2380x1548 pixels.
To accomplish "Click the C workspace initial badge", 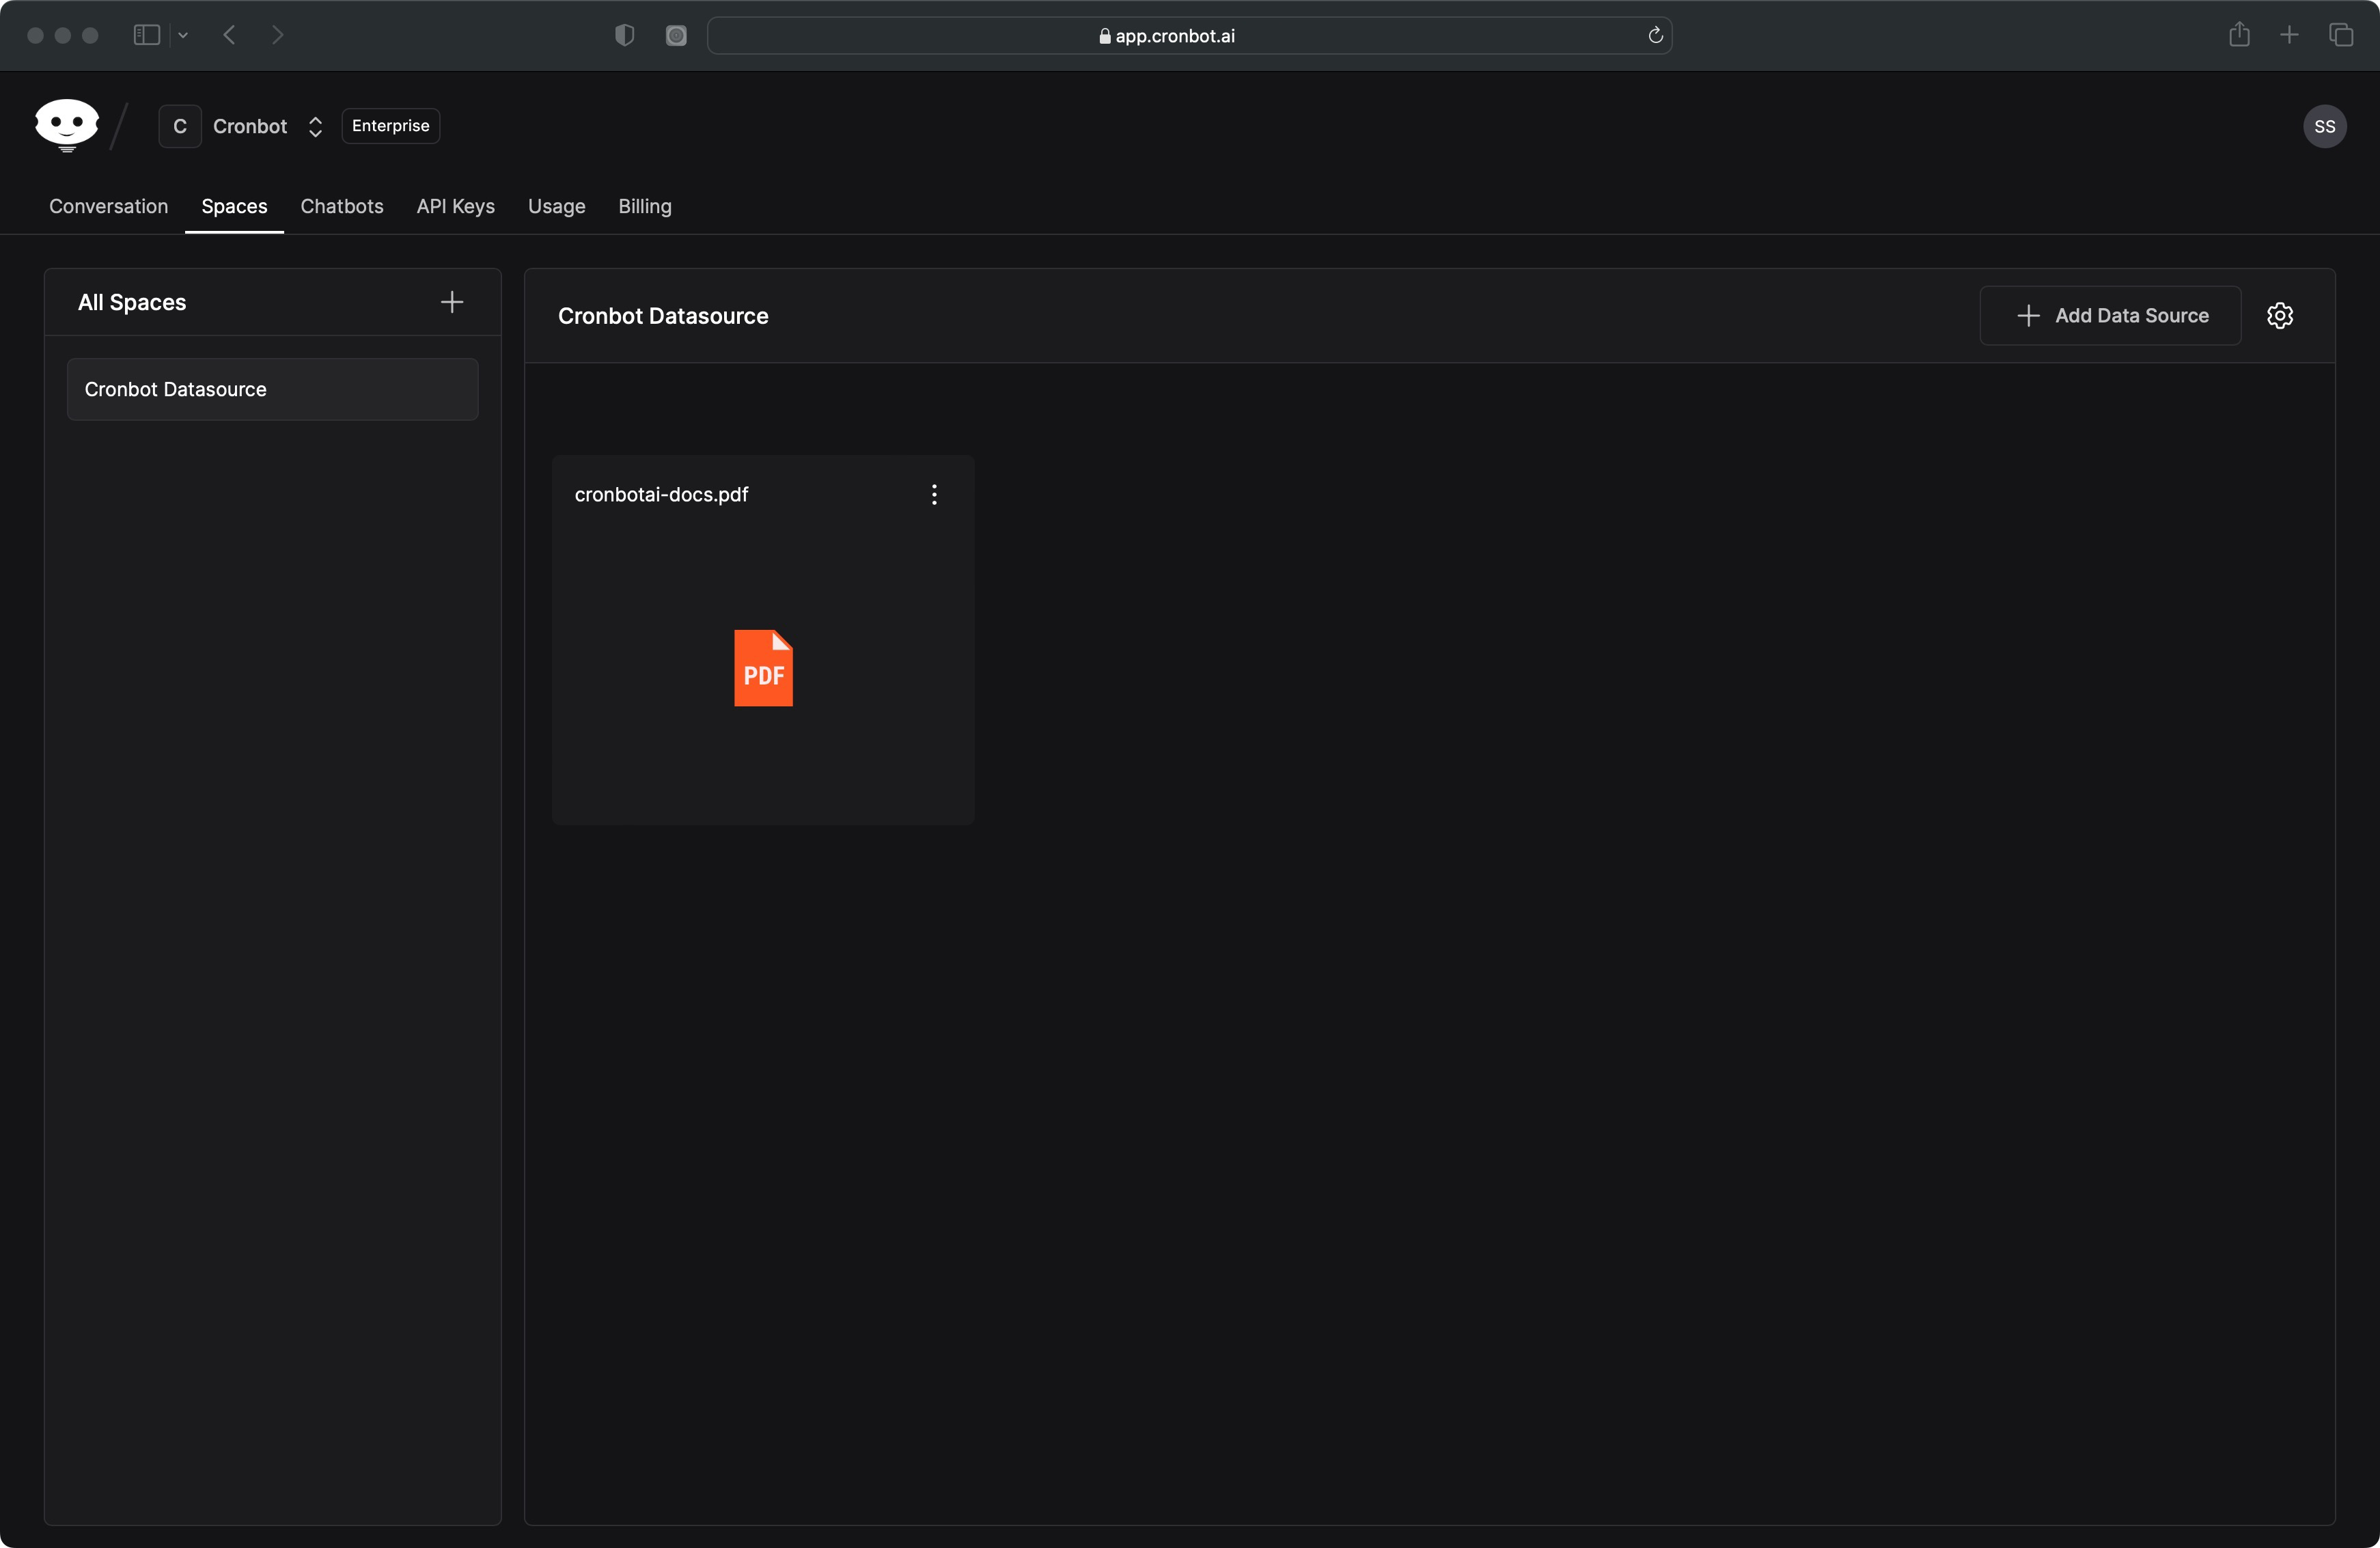I will pyautogui.click(x=180, y=127).
